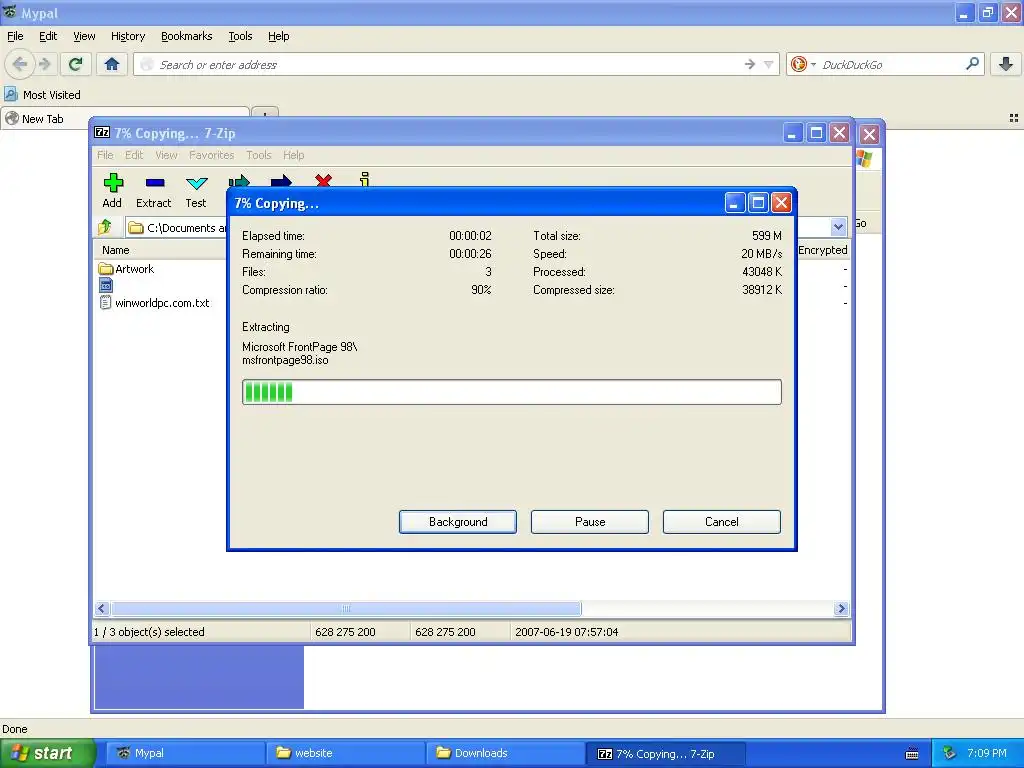Image resolution: width=1024 pixels, height=768 pixels.
Task: Click the search magnifier icon in Mypal
Action: [x=972, y=64]
